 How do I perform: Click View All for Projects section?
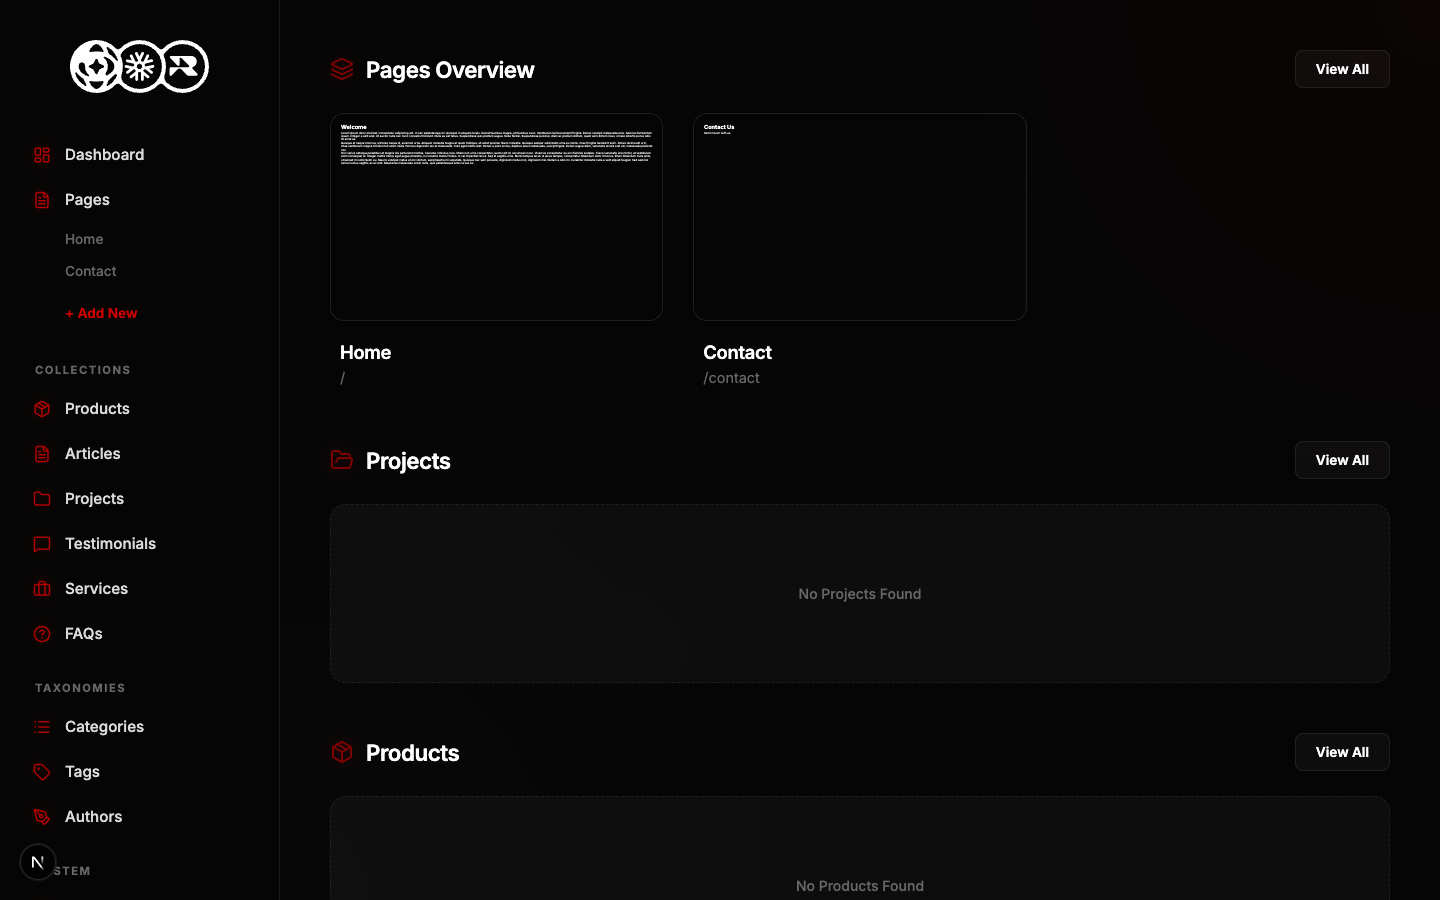(1342, 460)
